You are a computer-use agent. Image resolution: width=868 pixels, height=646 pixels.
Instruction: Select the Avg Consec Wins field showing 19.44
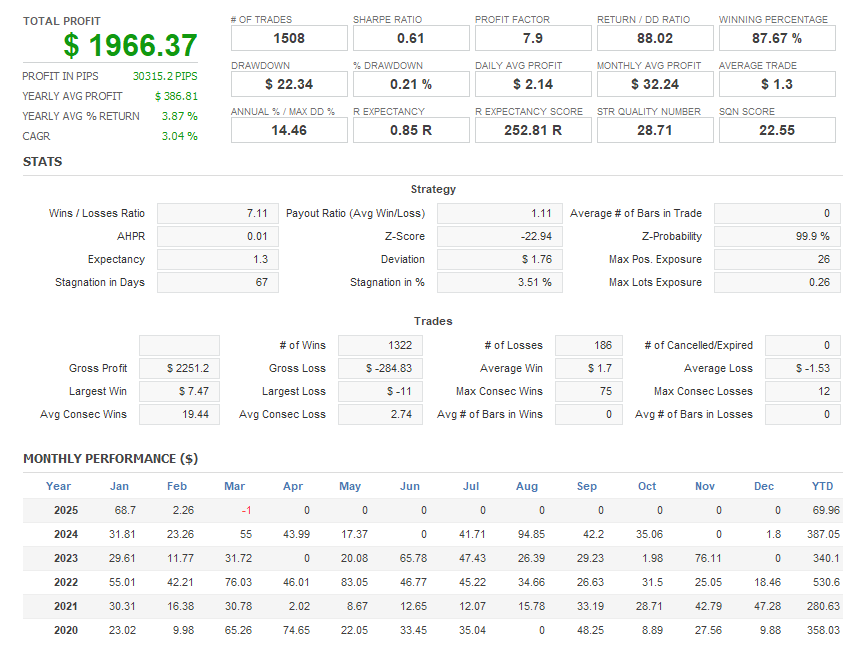(179, 414)
